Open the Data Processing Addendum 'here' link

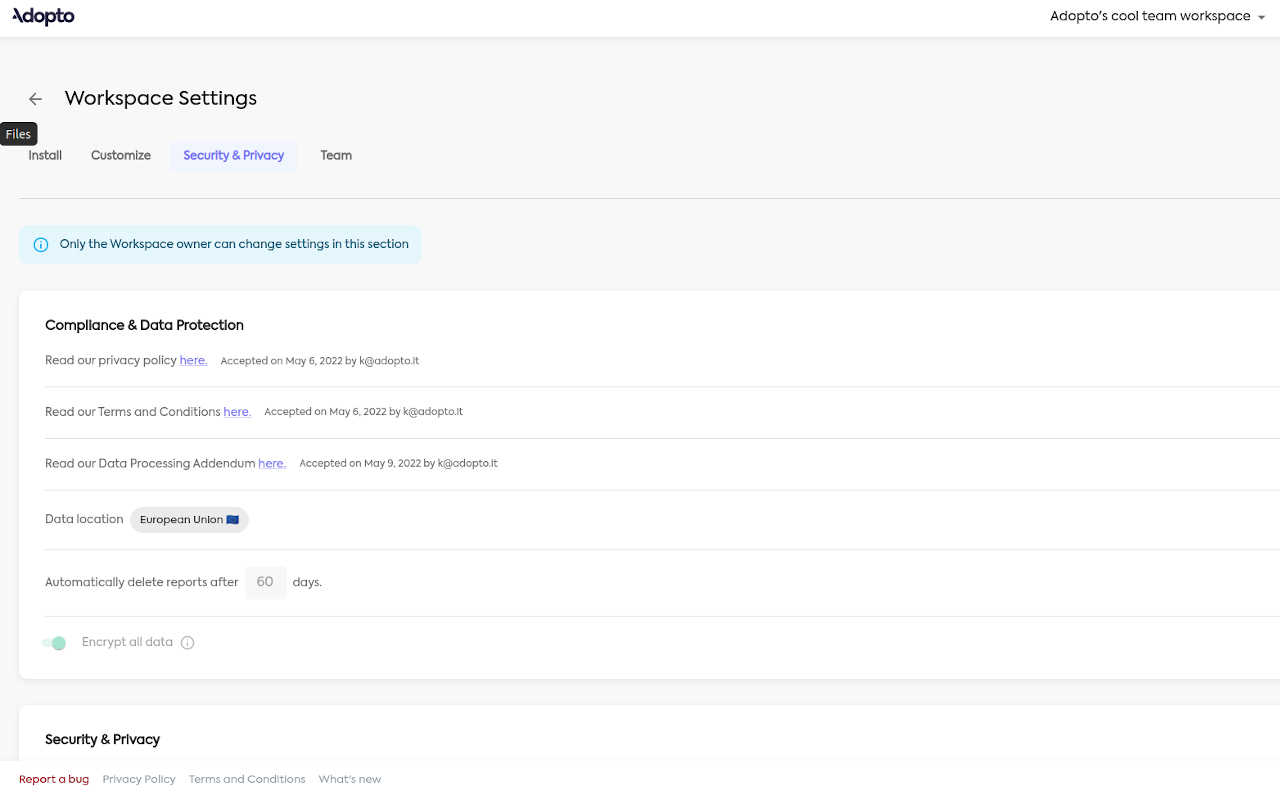pyautogui.click(x=272, y=464)
